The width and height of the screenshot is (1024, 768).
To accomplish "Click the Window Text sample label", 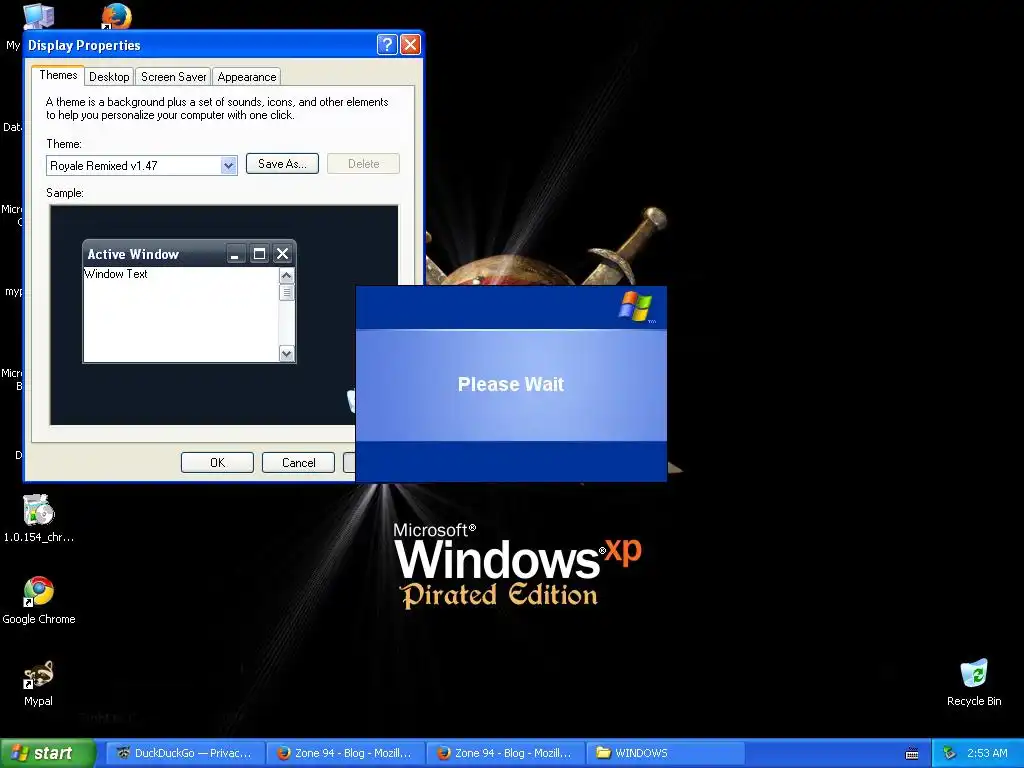I will point(116,274).
